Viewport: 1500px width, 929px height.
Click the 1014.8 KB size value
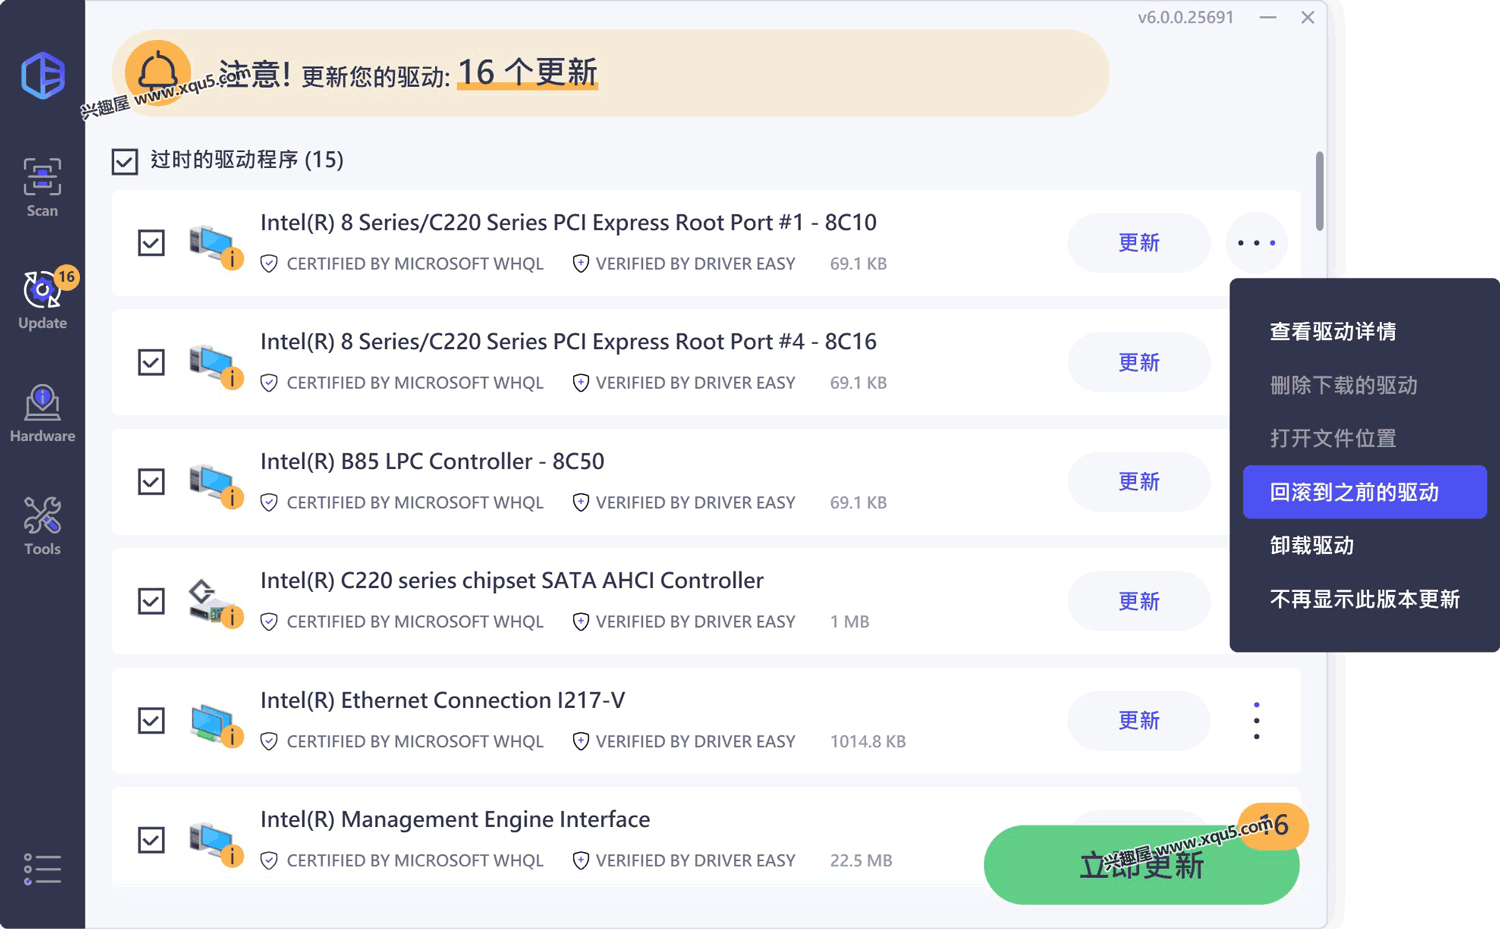click(868, 741)
